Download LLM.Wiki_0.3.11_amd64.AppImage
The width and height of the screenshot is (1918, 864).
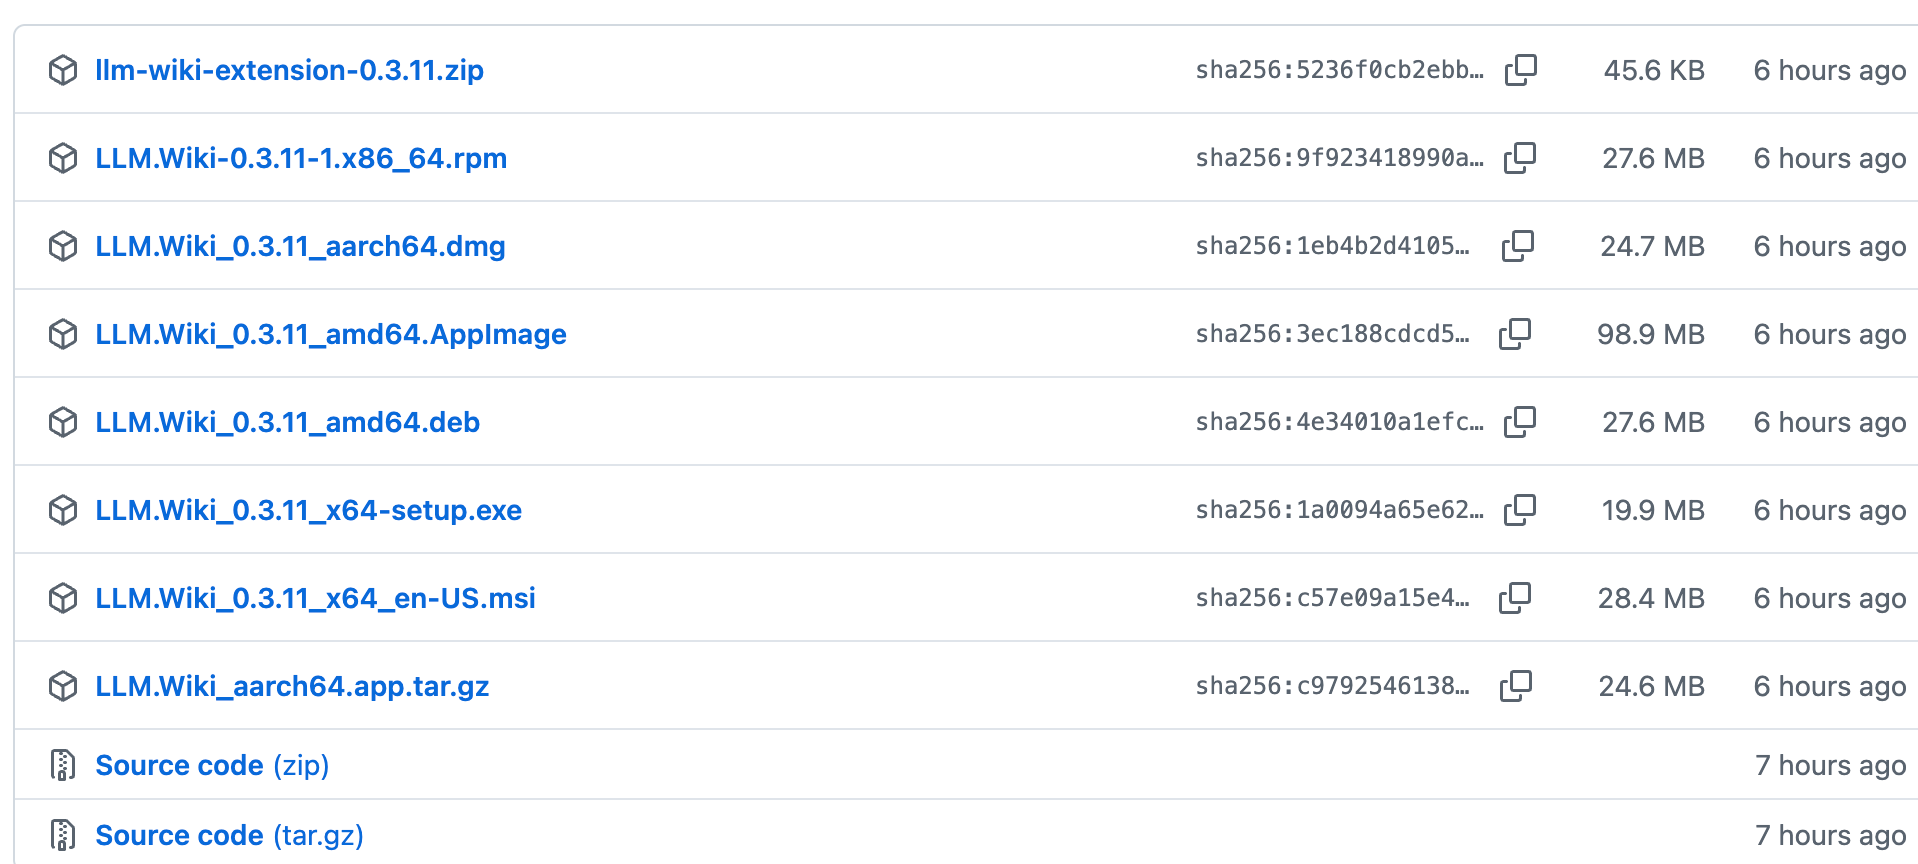point(331,334)
